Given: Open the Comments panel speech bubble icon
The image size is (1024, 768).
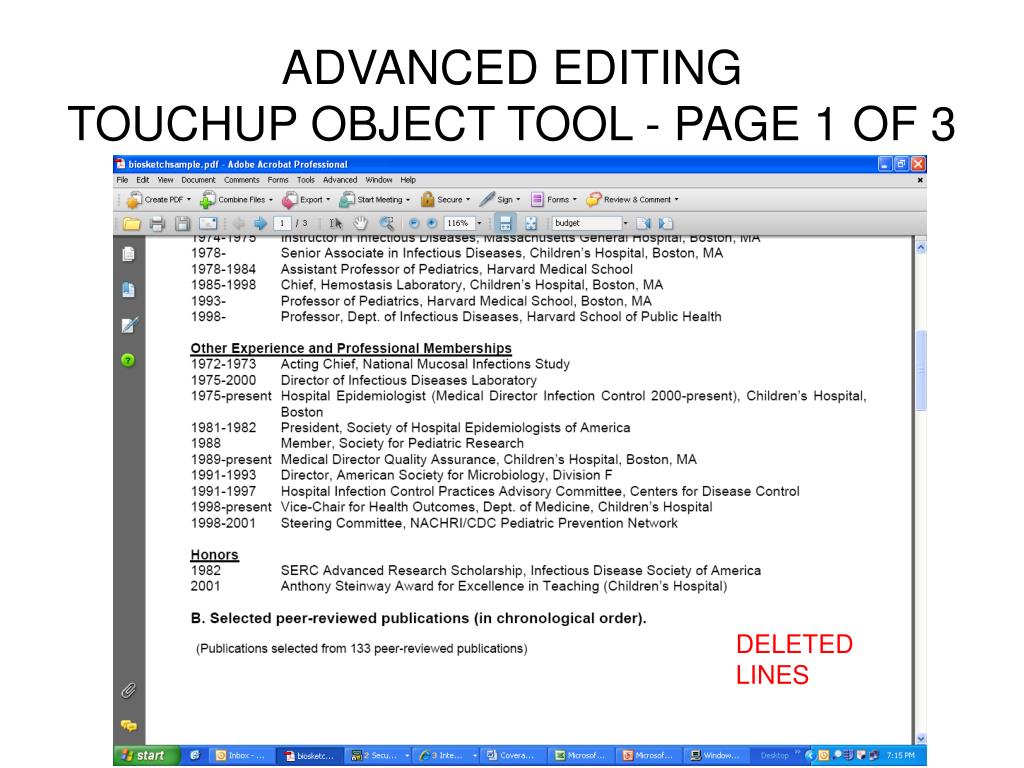Looking at the screenshot, I should click(129, 726).
